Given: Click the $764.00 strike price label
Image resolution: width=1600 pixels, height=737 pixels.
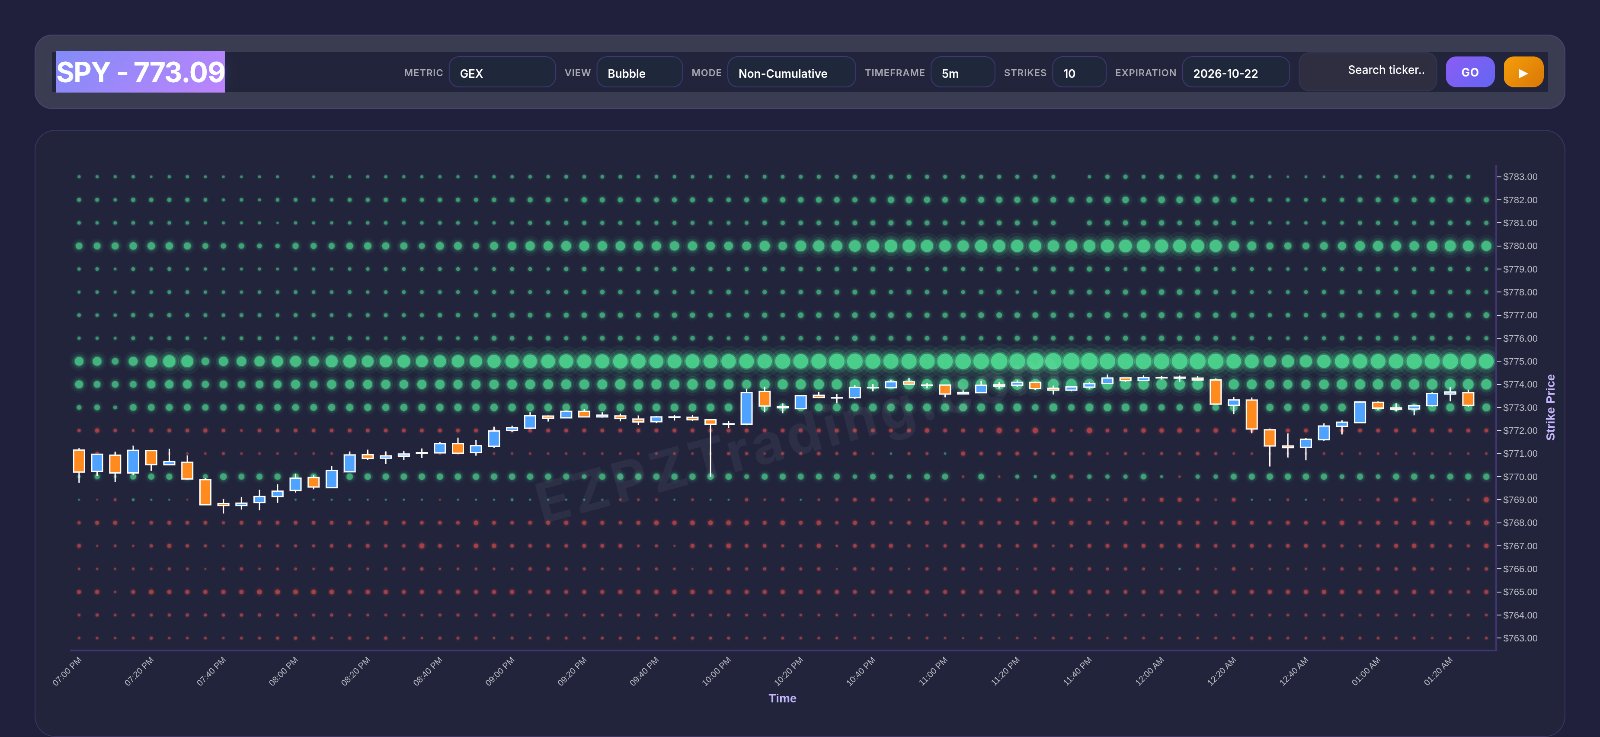Looking at the screenshot, I should pos(1520,615).
